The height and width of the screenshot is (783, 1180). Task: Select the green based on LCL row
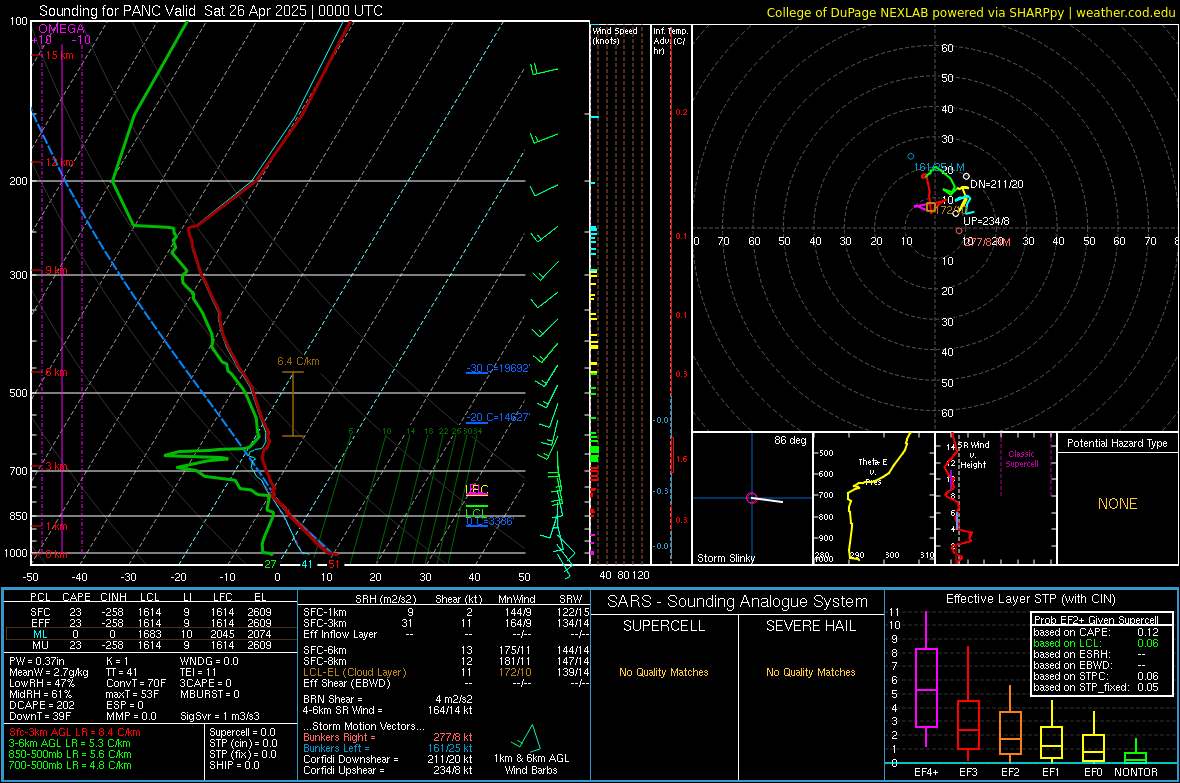pyautogui.click(x=1096, y=643)
